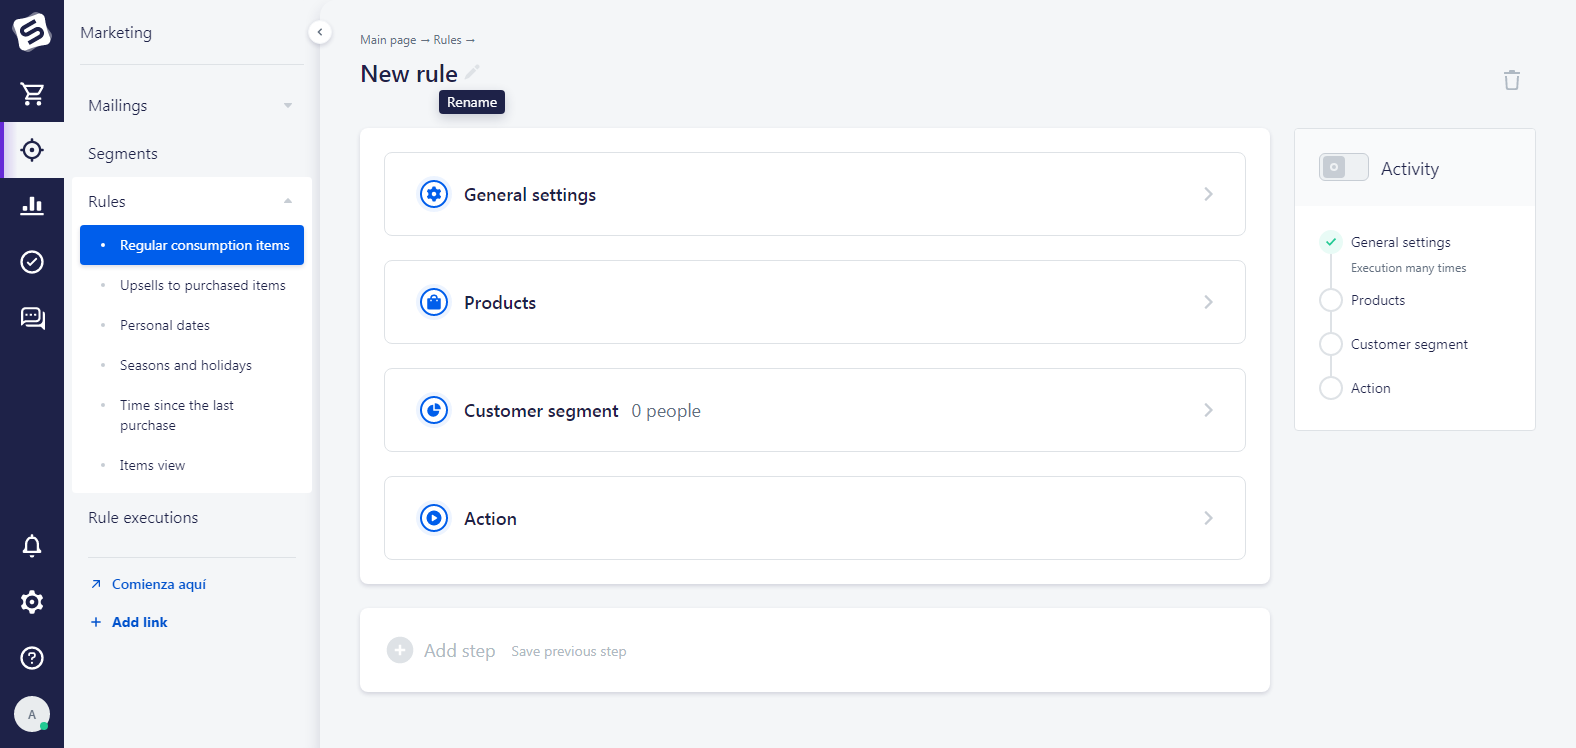Expand the Mailings menu arrow

click(288, 106)
